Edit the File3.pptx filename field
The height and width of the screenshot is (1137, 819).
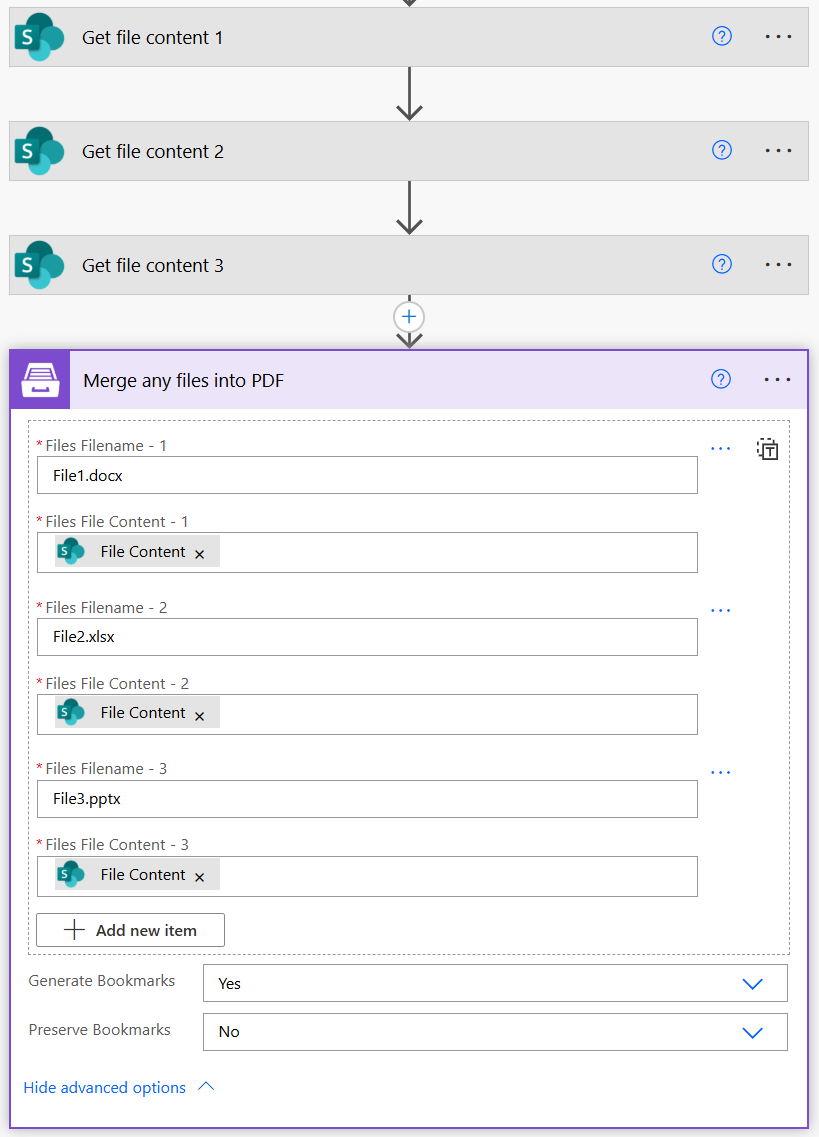(367, 798)
